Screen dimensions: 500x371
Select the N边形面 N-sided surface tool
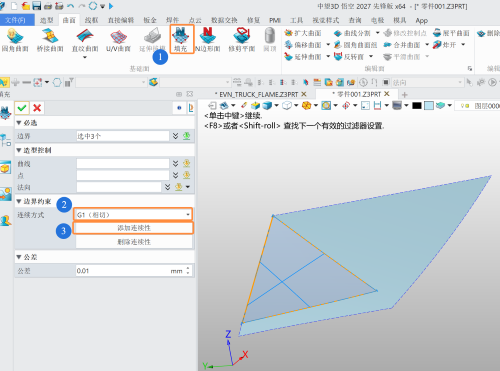pyautogui.click(x=208, y=40)
